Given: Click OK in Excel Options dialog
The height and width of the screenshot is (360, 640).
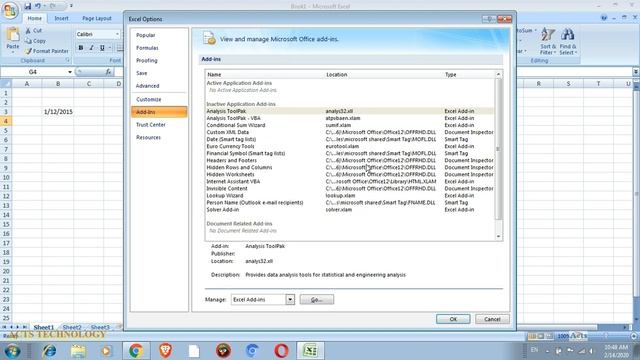Looking at the screenshot, I should point(453,319).
